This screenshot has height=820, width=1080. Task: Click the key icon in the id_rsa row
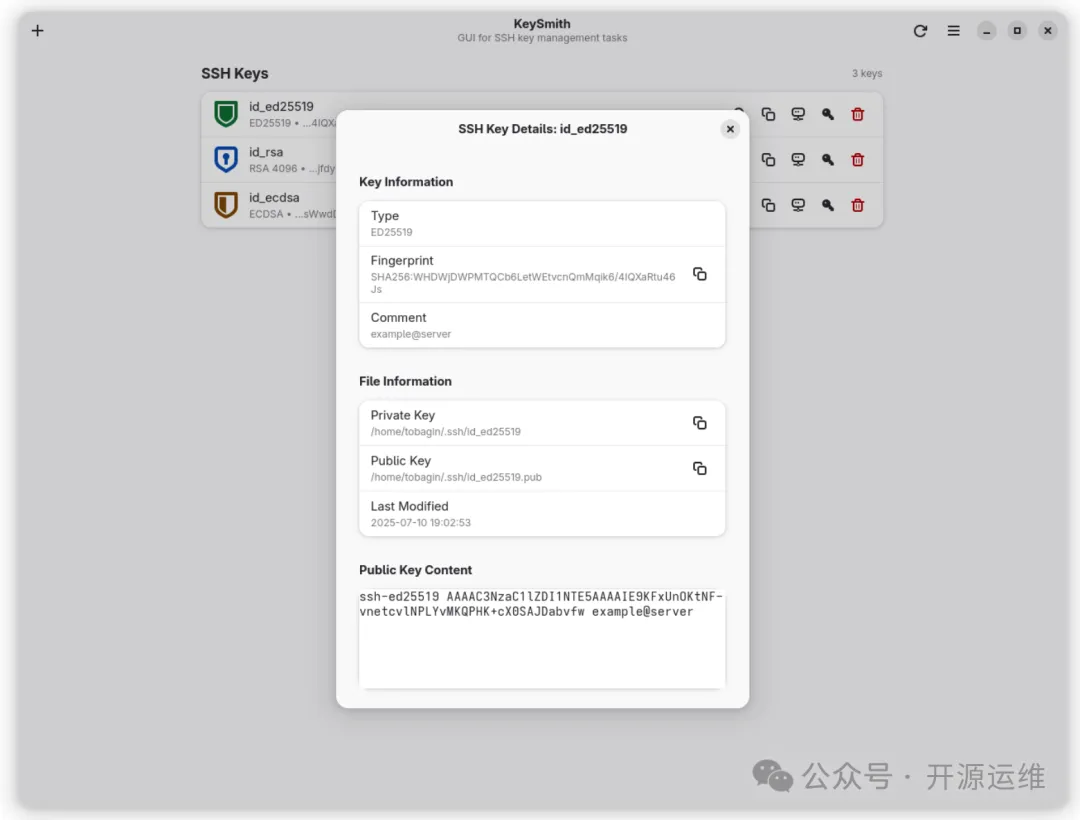(827, 160)
